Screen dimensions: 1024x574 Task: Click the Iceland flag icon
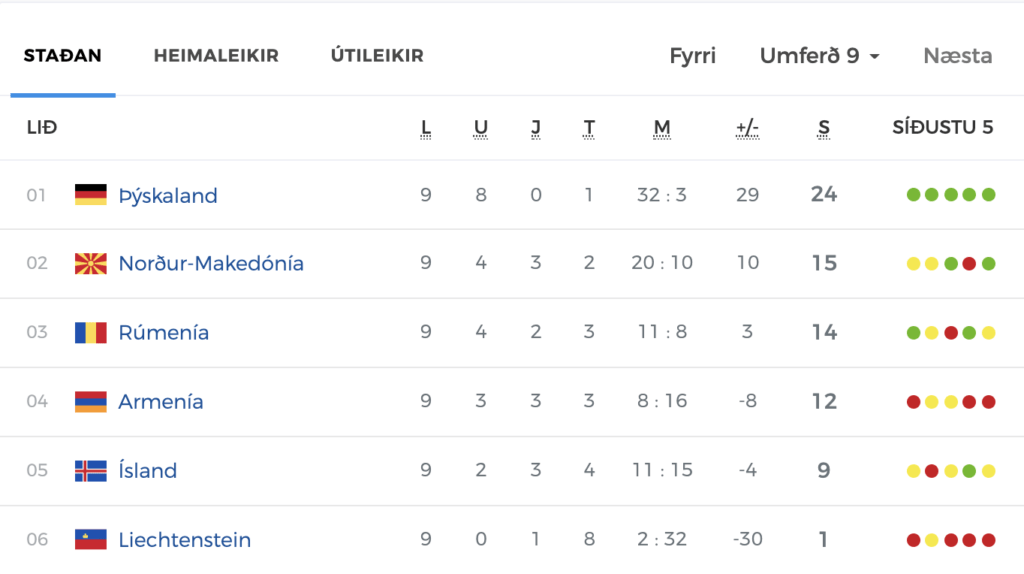point(91,471)
